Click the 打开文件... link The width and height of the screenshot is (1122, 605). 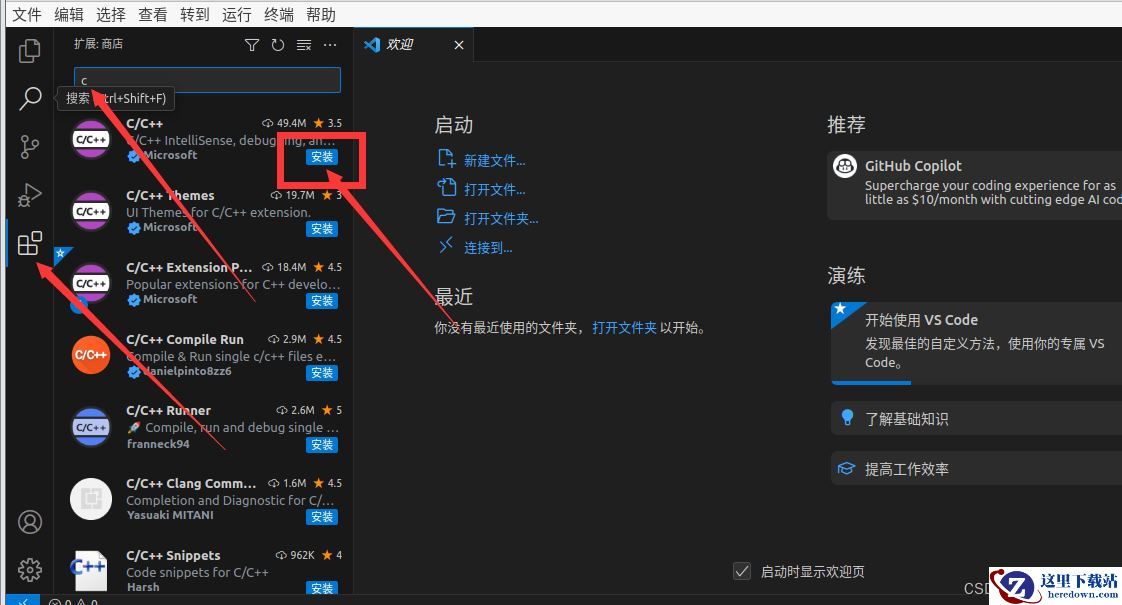pos(494,190)
